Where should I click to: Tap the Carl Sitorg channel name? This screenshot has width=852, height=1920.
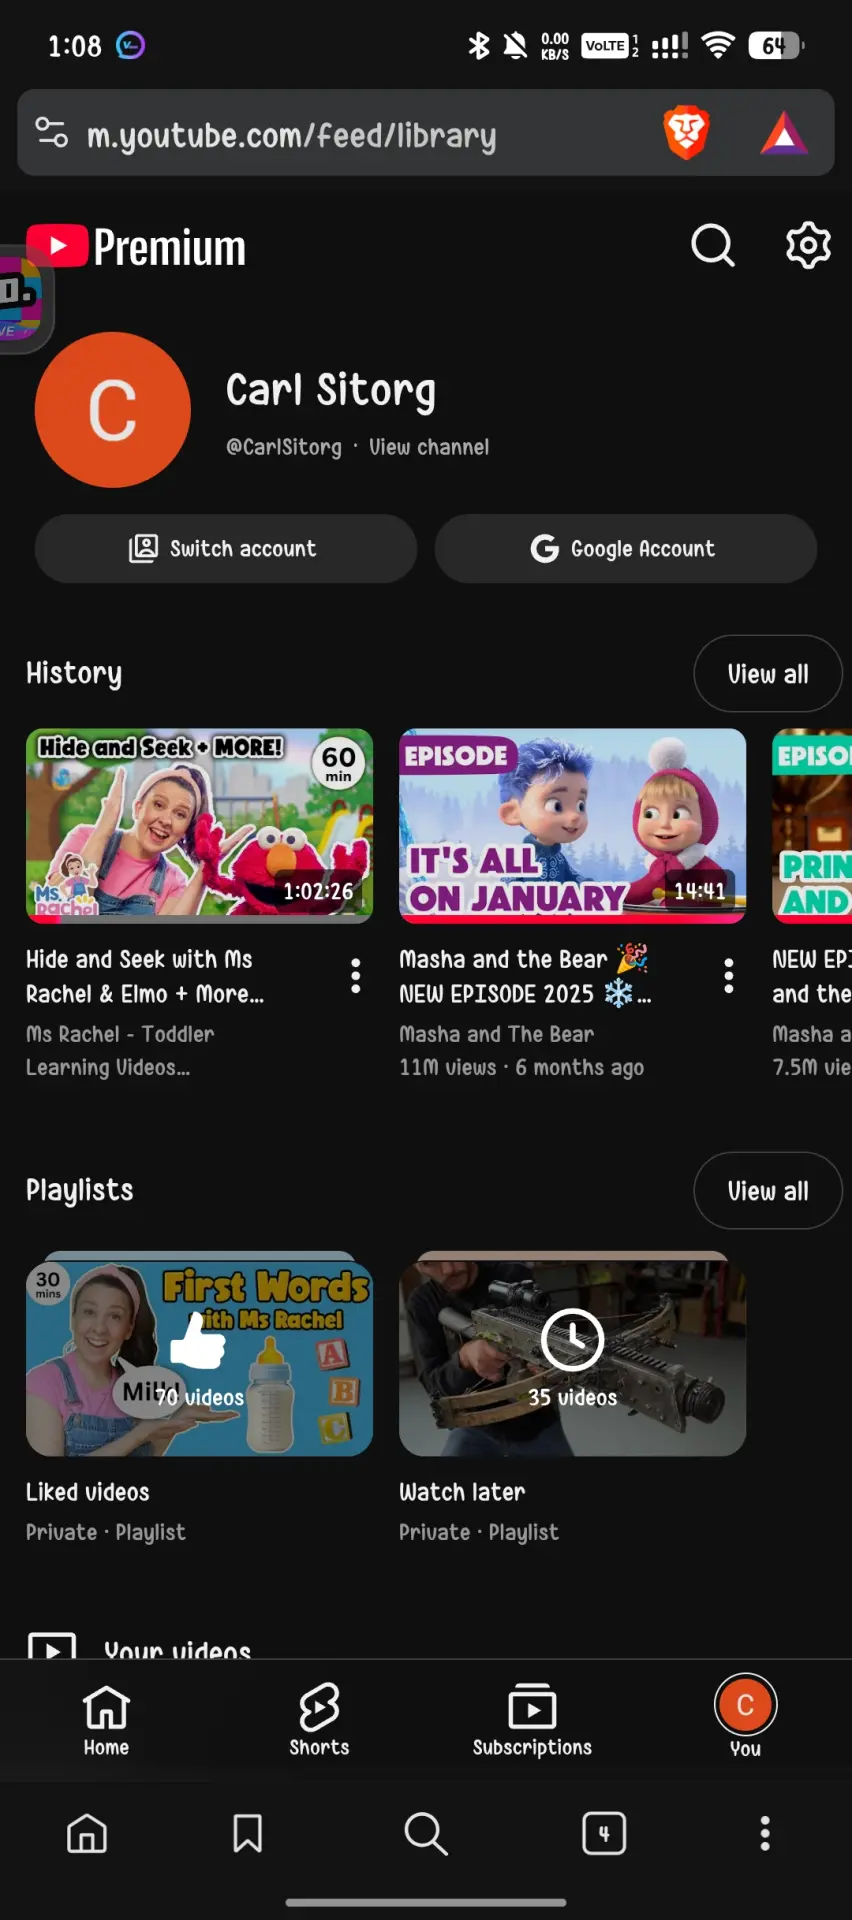click(331, 391)
